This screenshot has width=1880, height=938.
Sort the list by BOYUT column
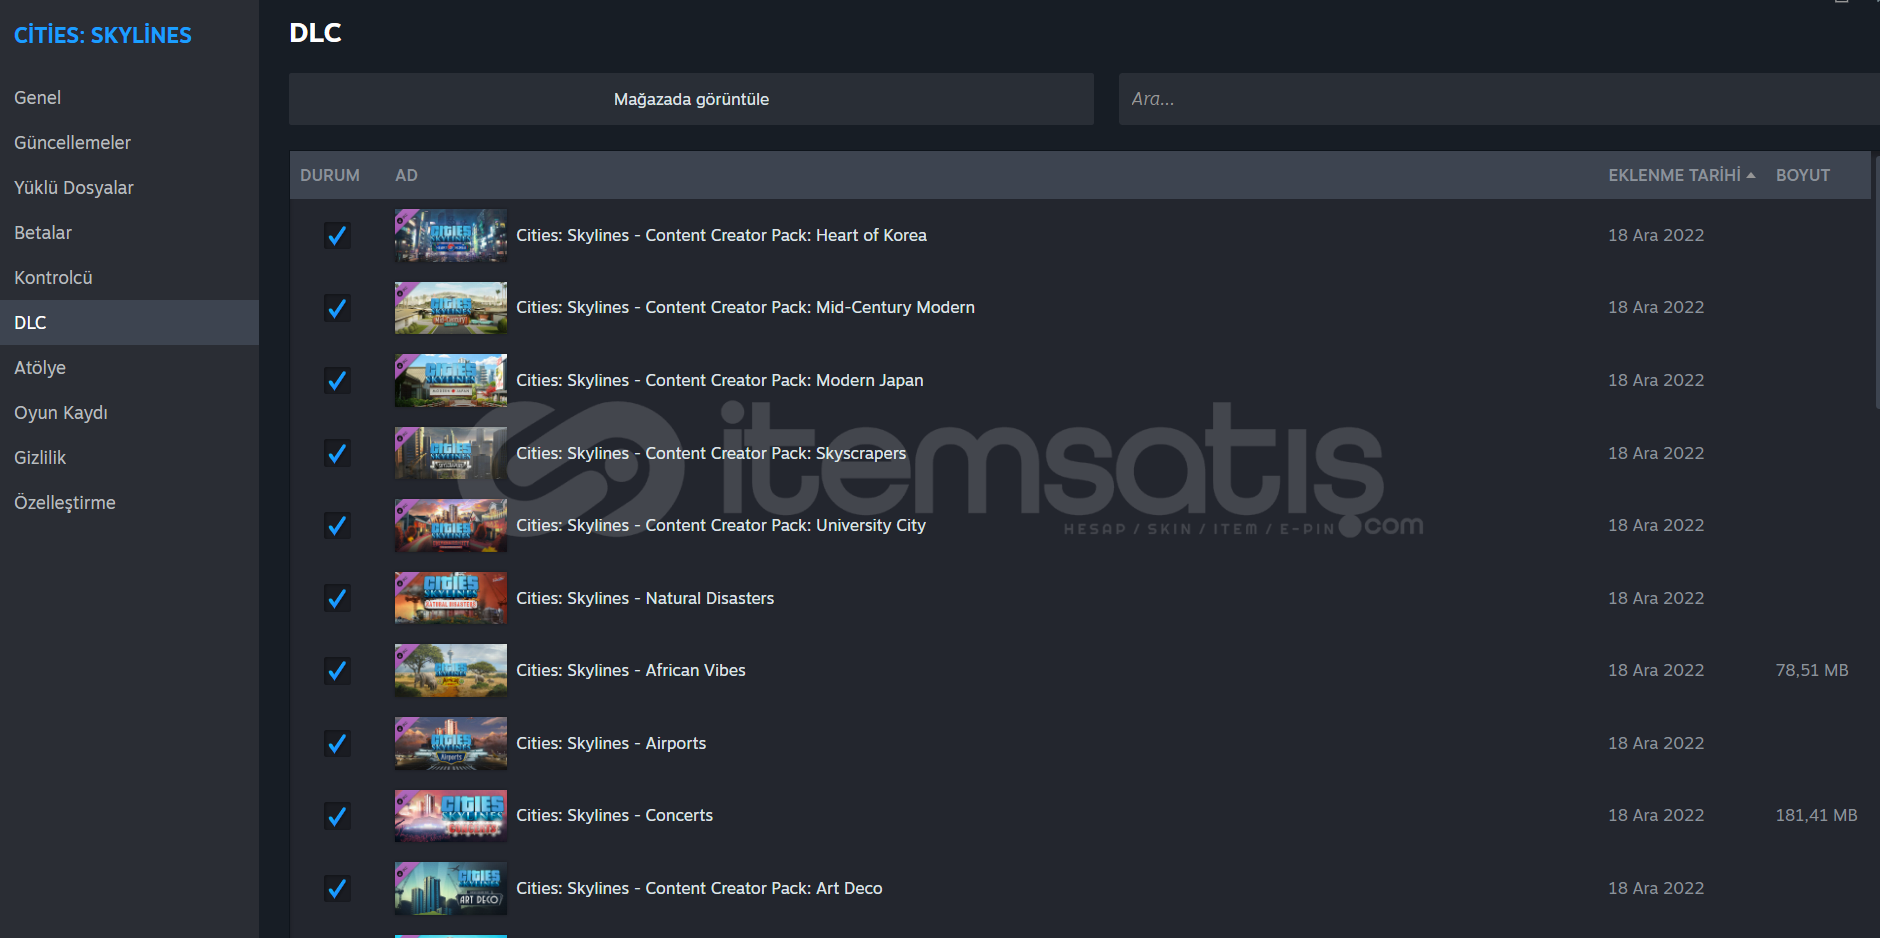pos(1803,175)
